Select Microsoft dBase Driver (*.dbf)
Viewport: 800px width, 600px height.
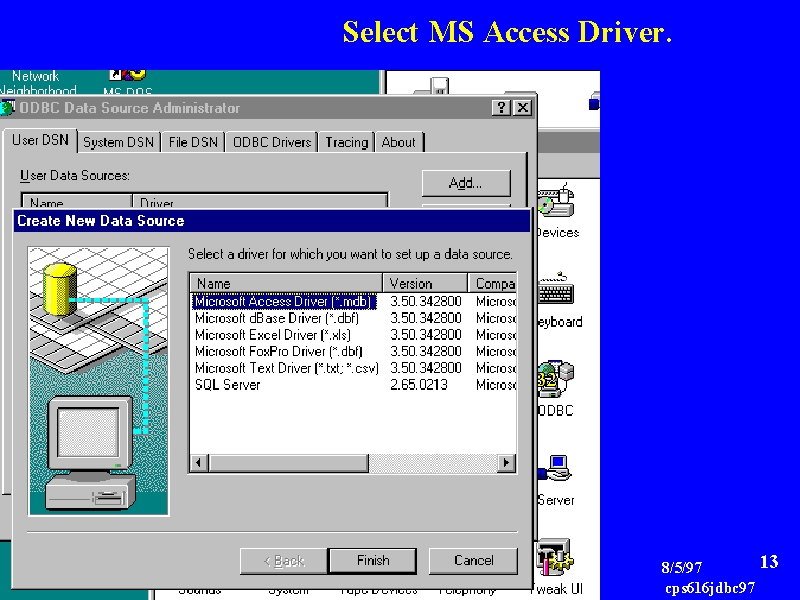[277, 318]
